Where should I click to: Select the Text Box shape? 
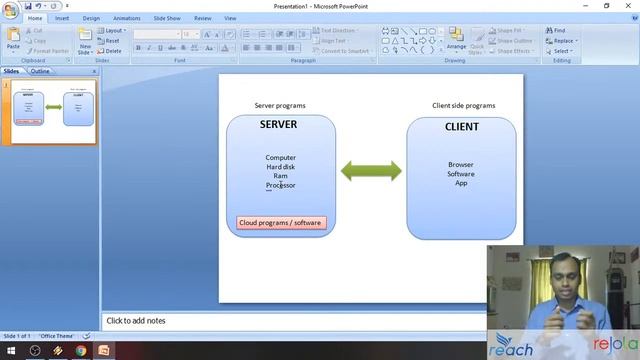point(395,31)
